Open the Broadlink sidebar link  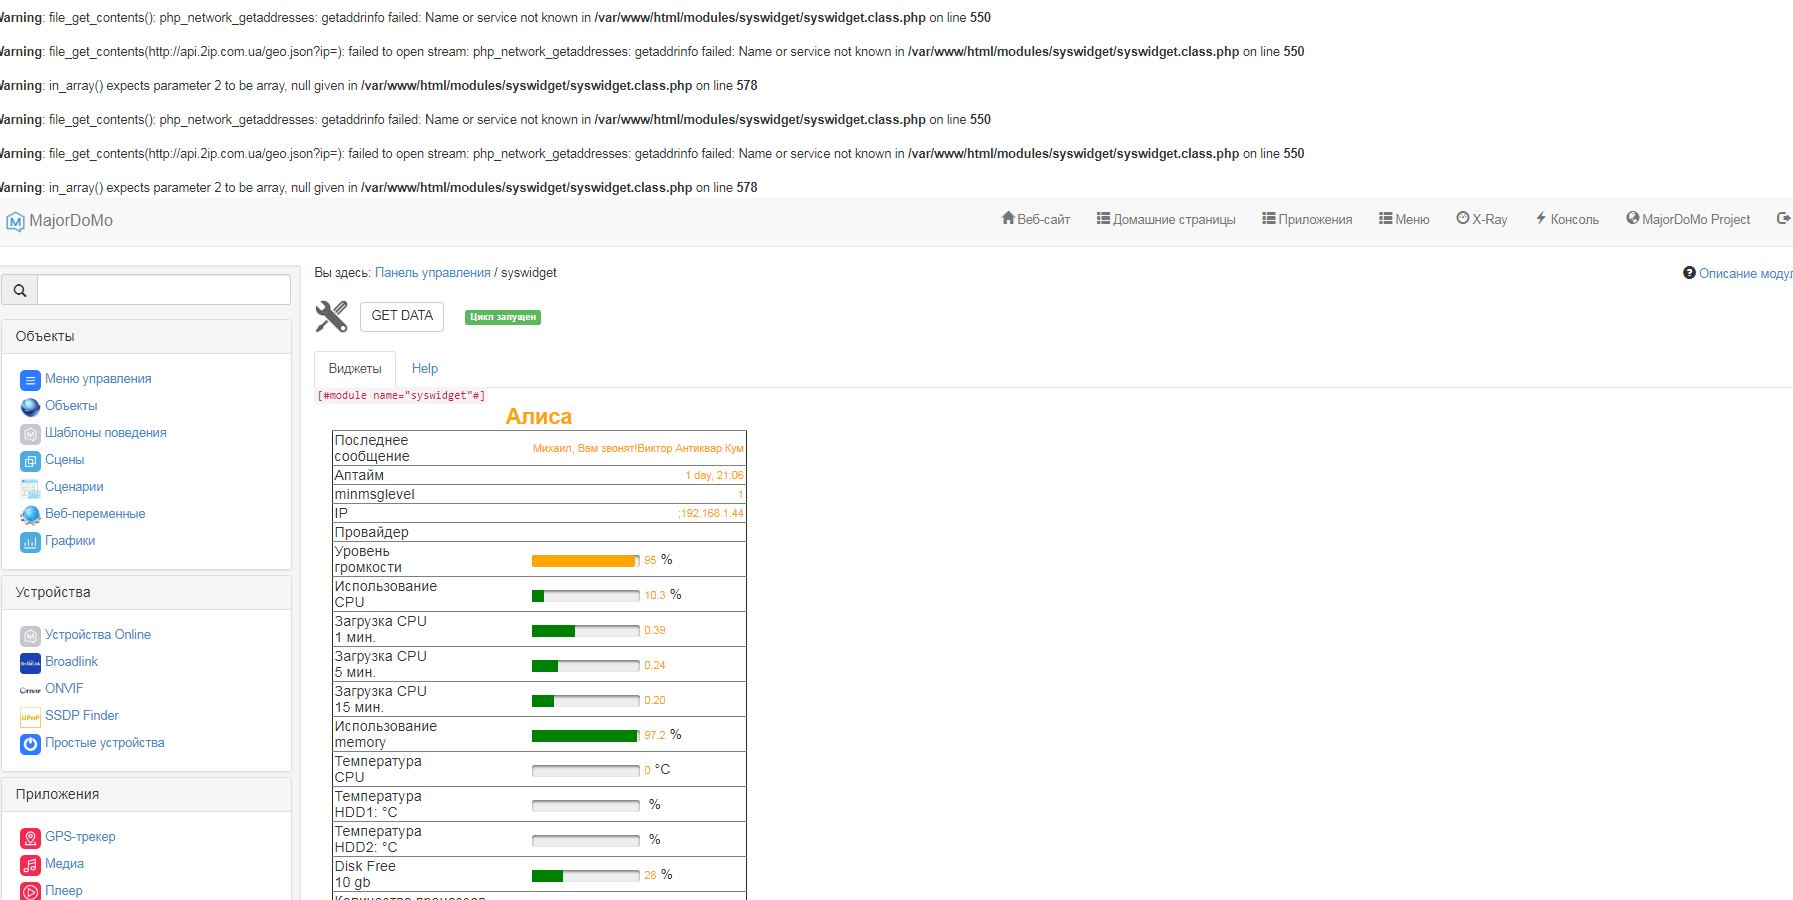tap(71, 662)
